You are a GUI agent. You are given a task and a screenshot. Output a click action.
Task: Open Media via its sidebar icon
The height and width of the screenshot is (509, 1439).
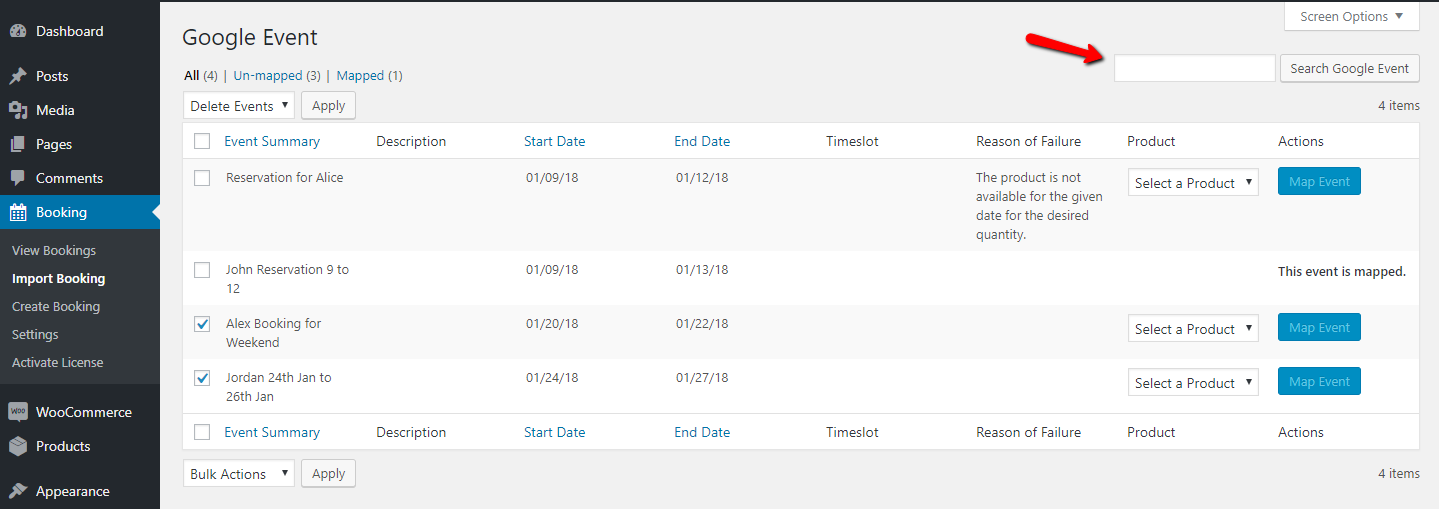point(18,110)
